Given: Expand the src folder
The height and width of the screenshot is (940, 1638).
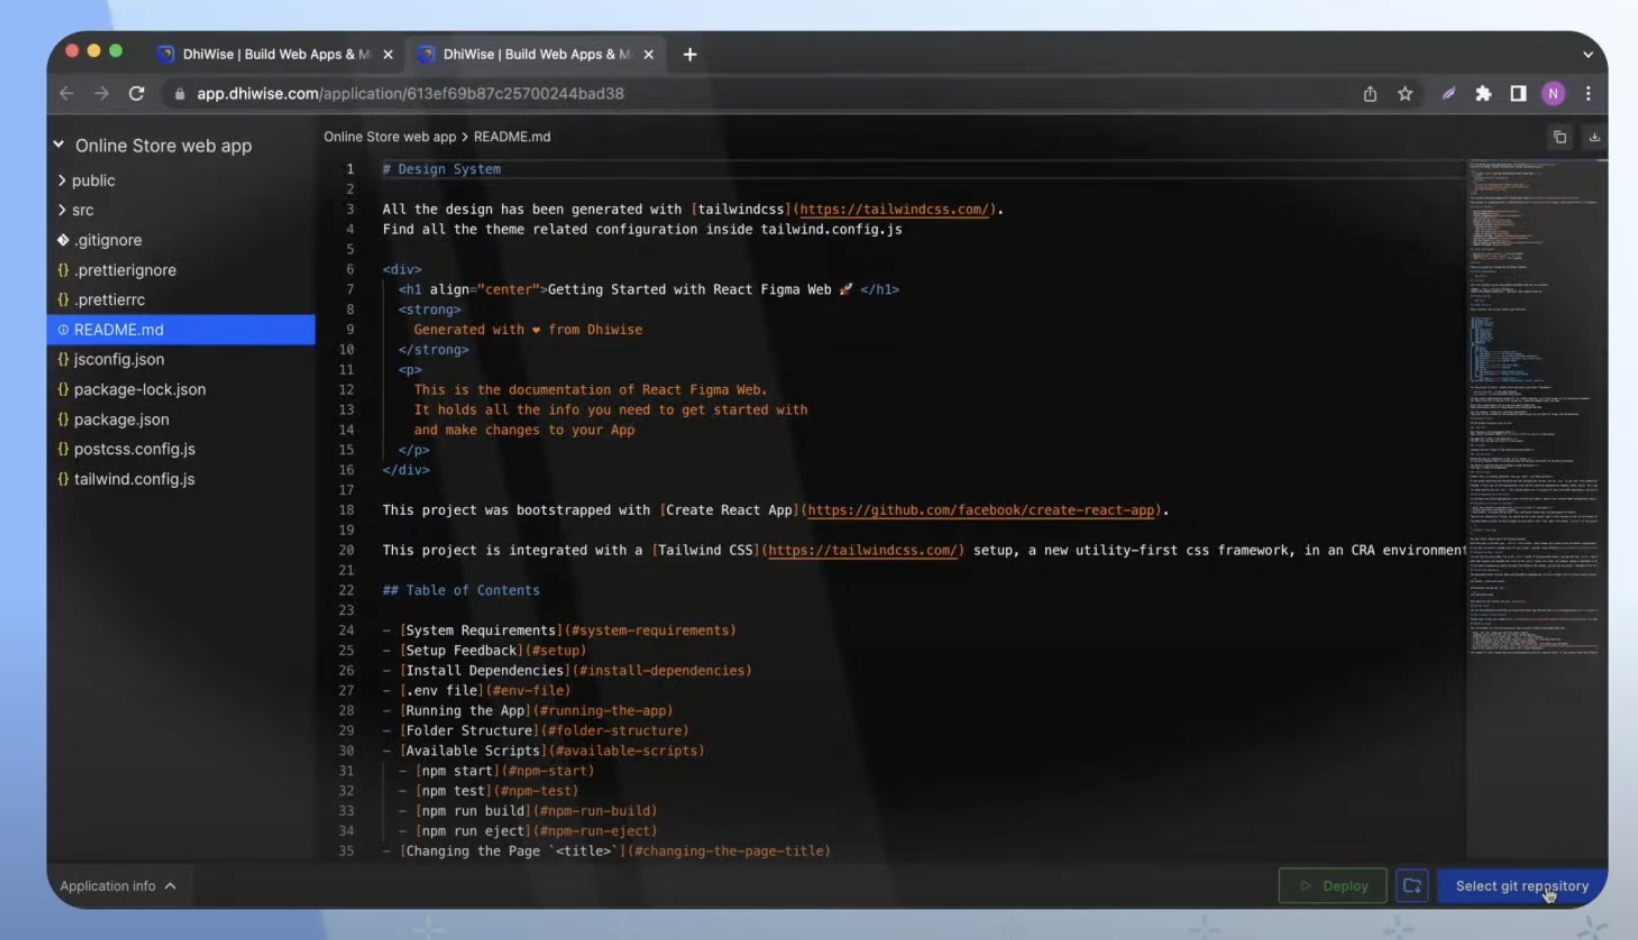Looking at the screenshot, I should tap(62, 210).
